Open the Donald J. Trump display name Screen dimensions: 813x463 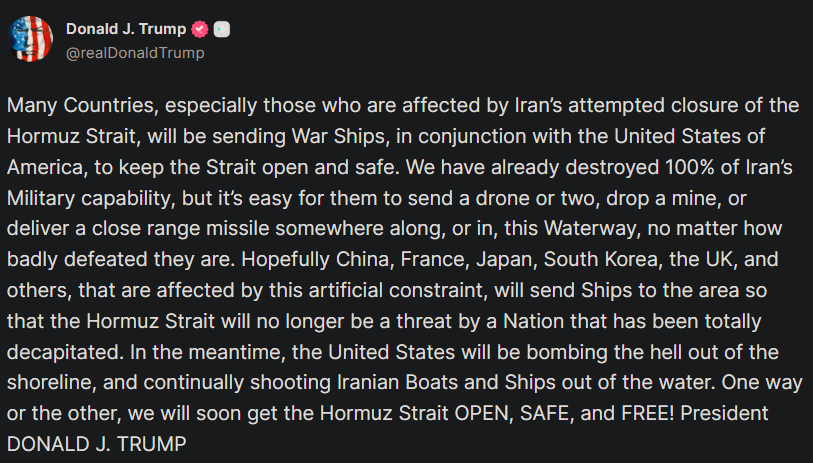coord(125,29)
